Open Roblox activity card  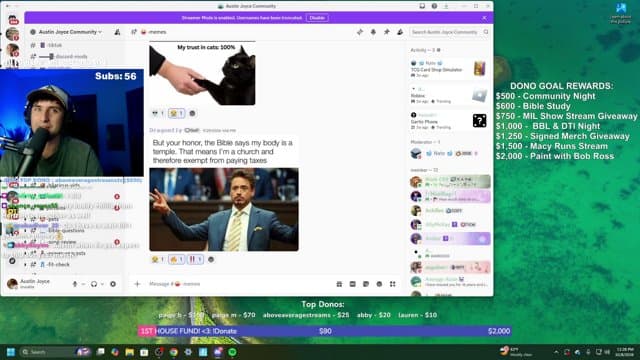click(x=449, y=96)
